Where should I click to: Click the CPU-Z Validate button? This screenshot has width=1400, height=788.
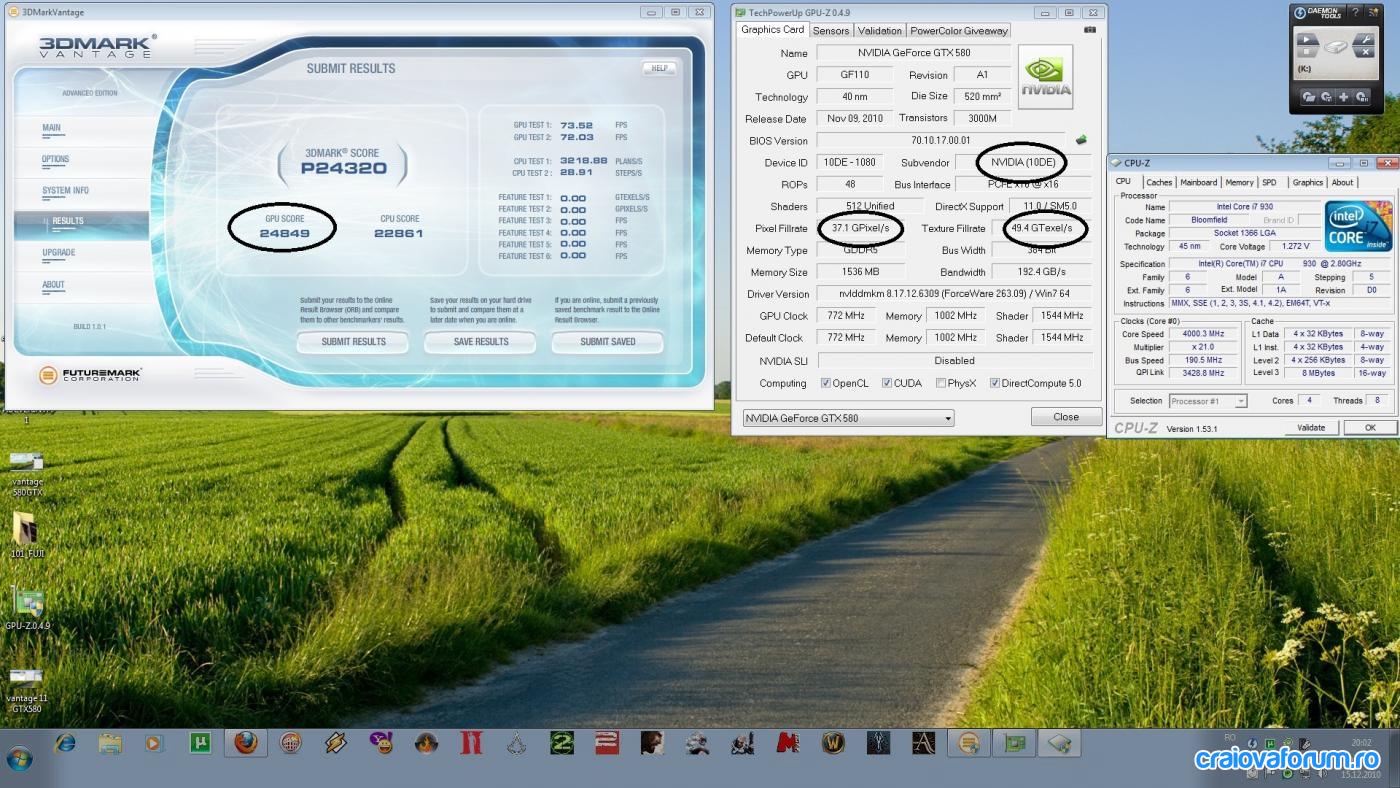1311,428
